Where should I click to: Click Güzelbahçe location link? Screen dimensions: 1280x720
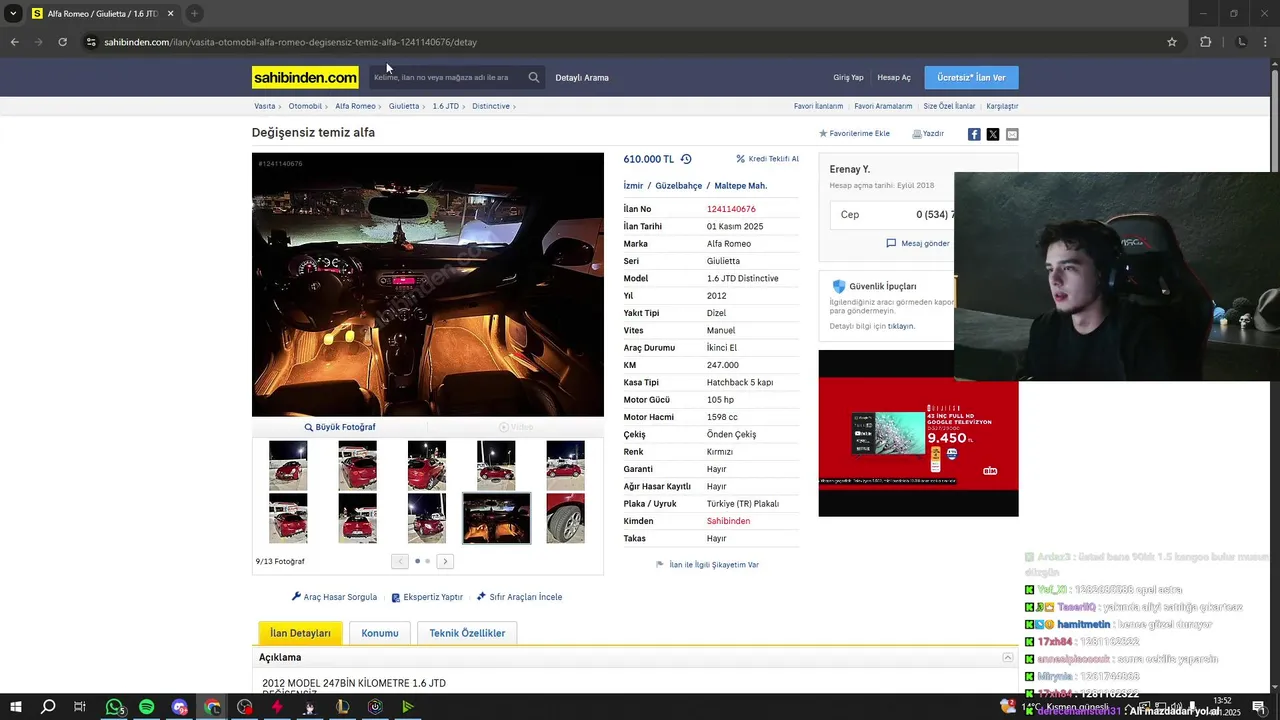click(x=679, y=186)
